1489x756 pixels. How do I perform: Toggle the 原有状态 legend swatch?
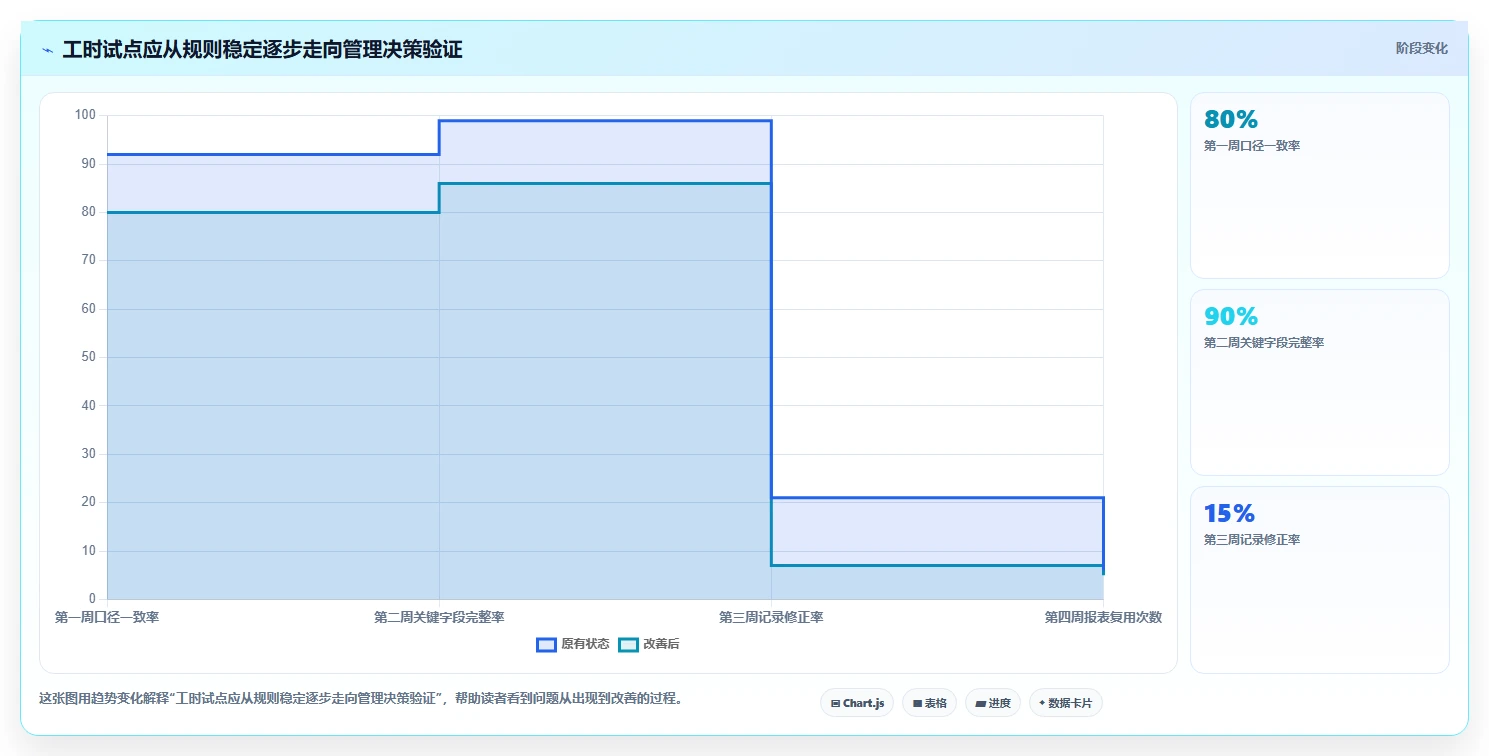tap(546, 645)
